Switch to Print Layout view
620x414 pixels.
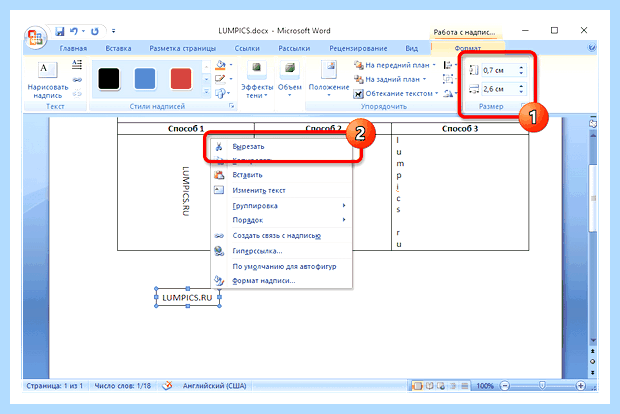(417, 386)
